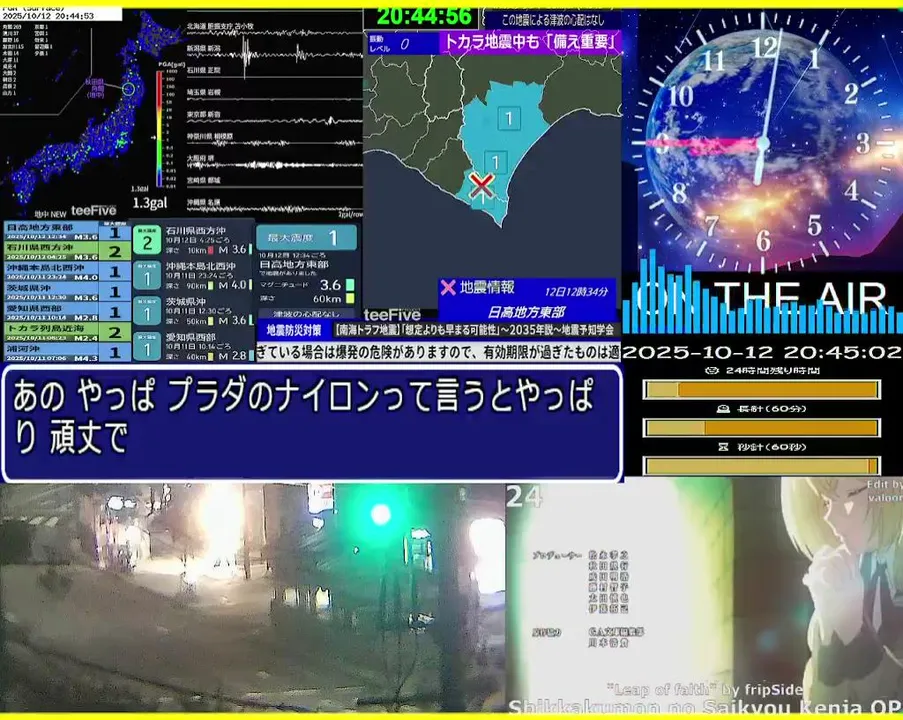Select 沖縄本島北西沖 M4.0 row in left list
This screenshot has height=720, width=903.
[67, 271]
